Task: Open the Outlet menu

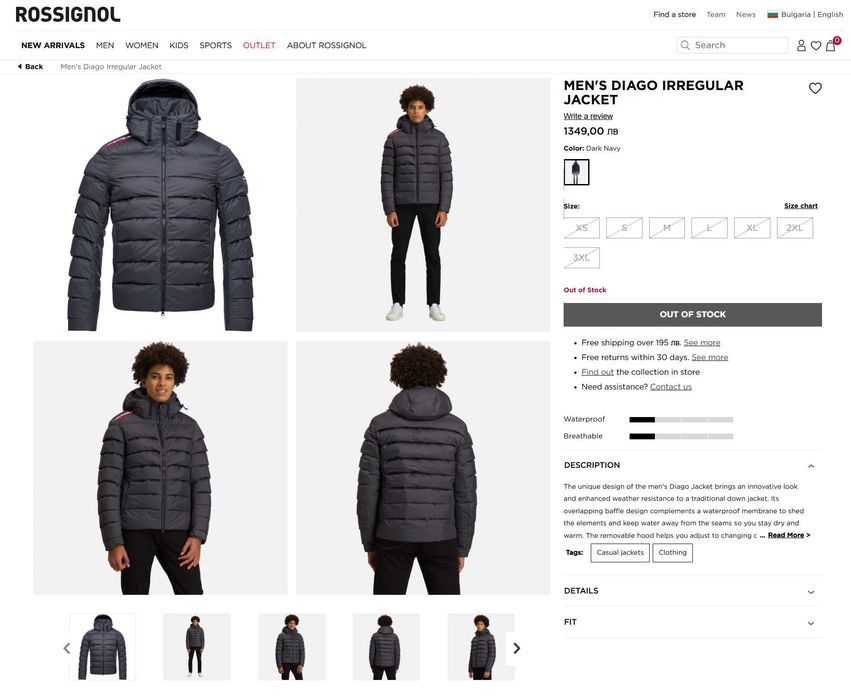Action: pyautogui.click(x=259, y=46)
